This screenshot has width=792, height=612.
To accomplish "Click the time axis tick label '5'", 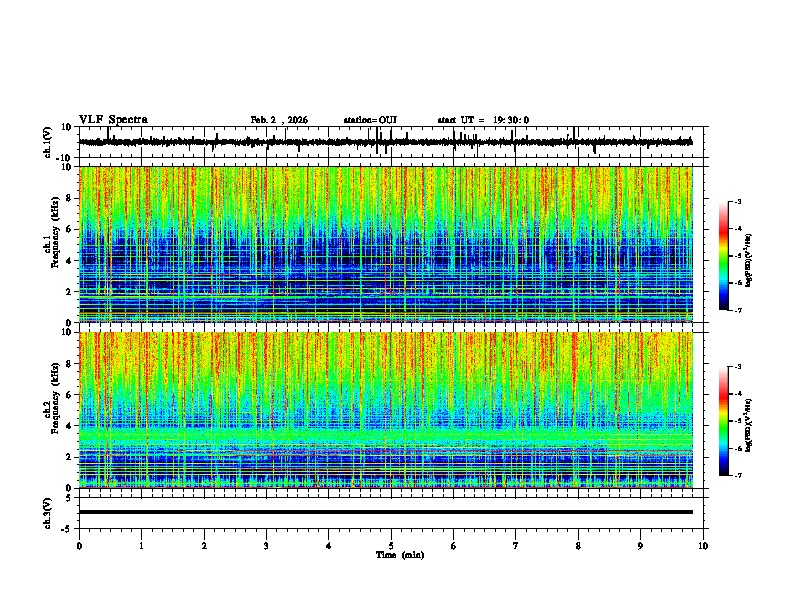I will point(391,546).
